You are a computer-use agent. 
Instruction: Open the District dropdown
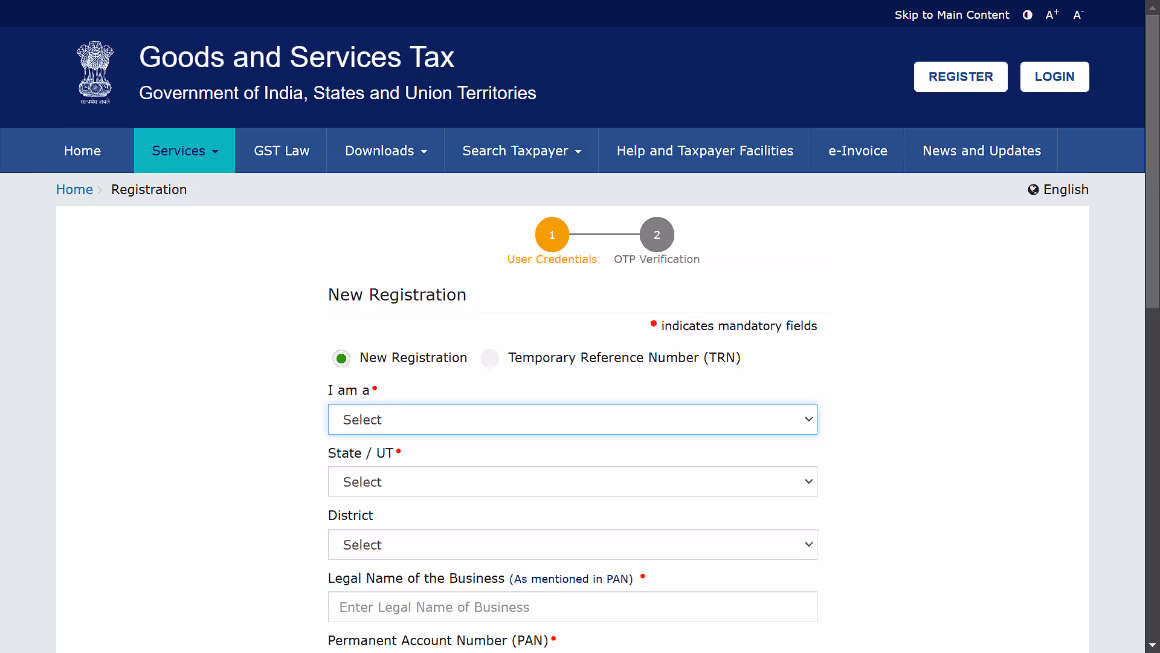pyautogui.click(x=573, y=544)
